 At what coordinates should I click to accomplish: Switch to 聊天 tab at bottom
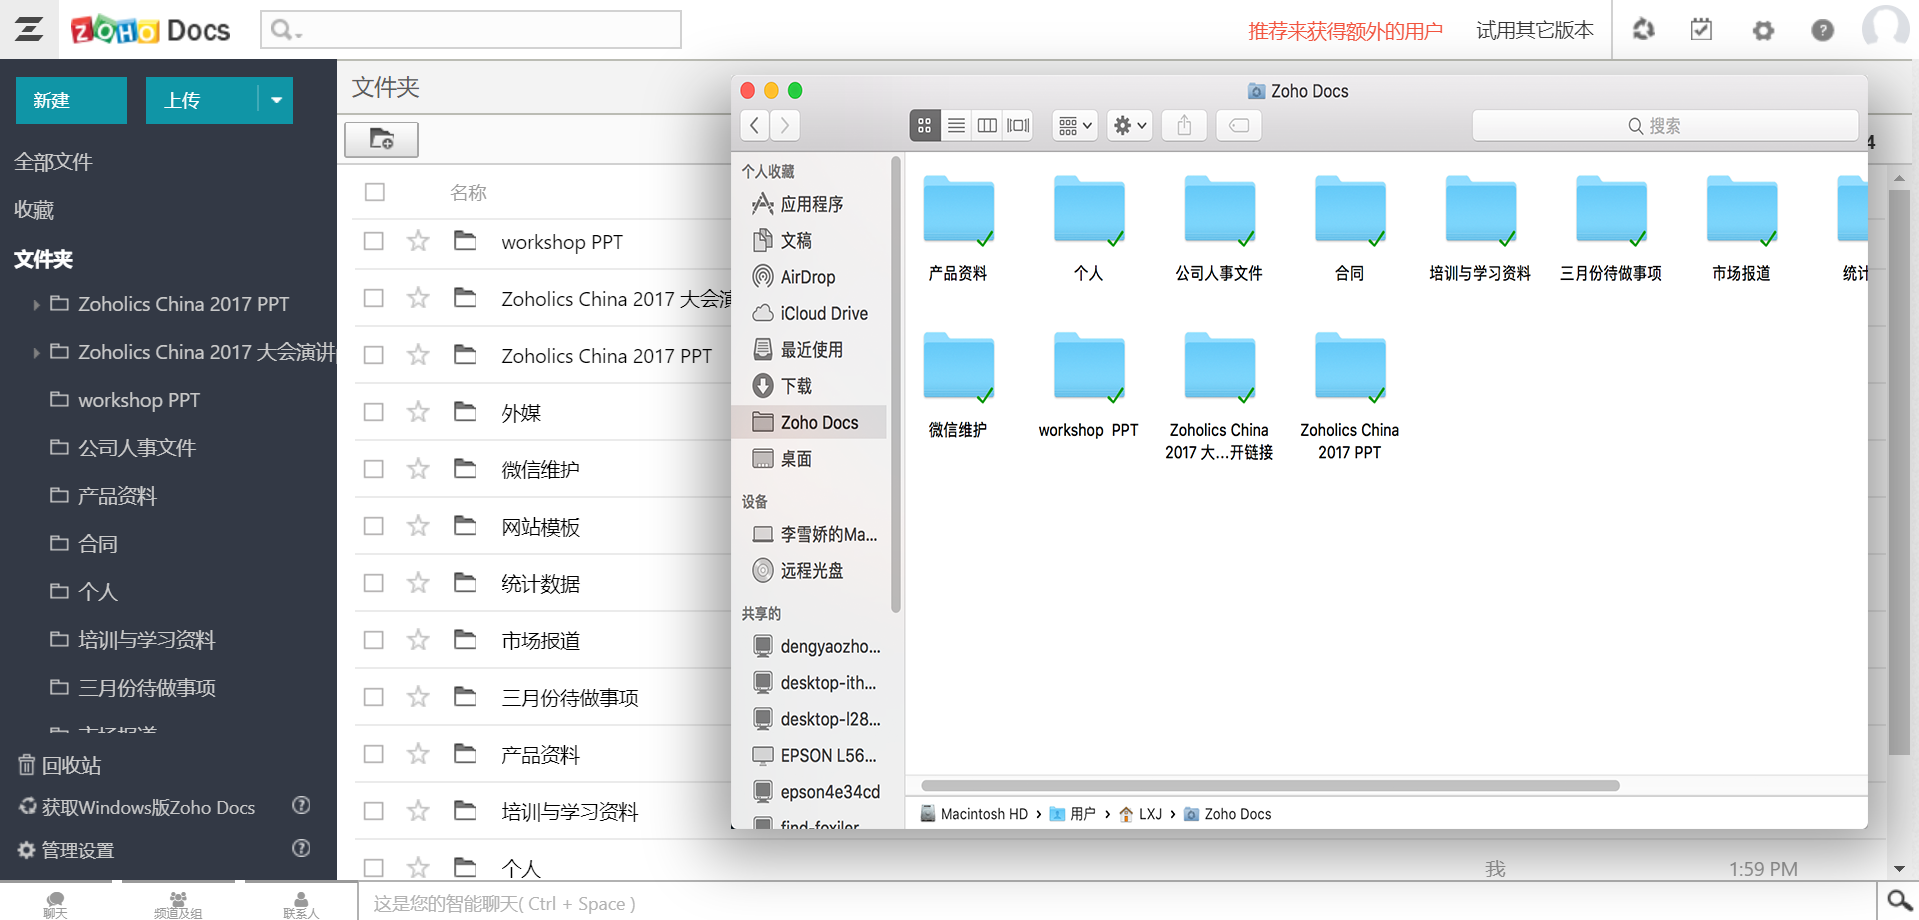55,903
